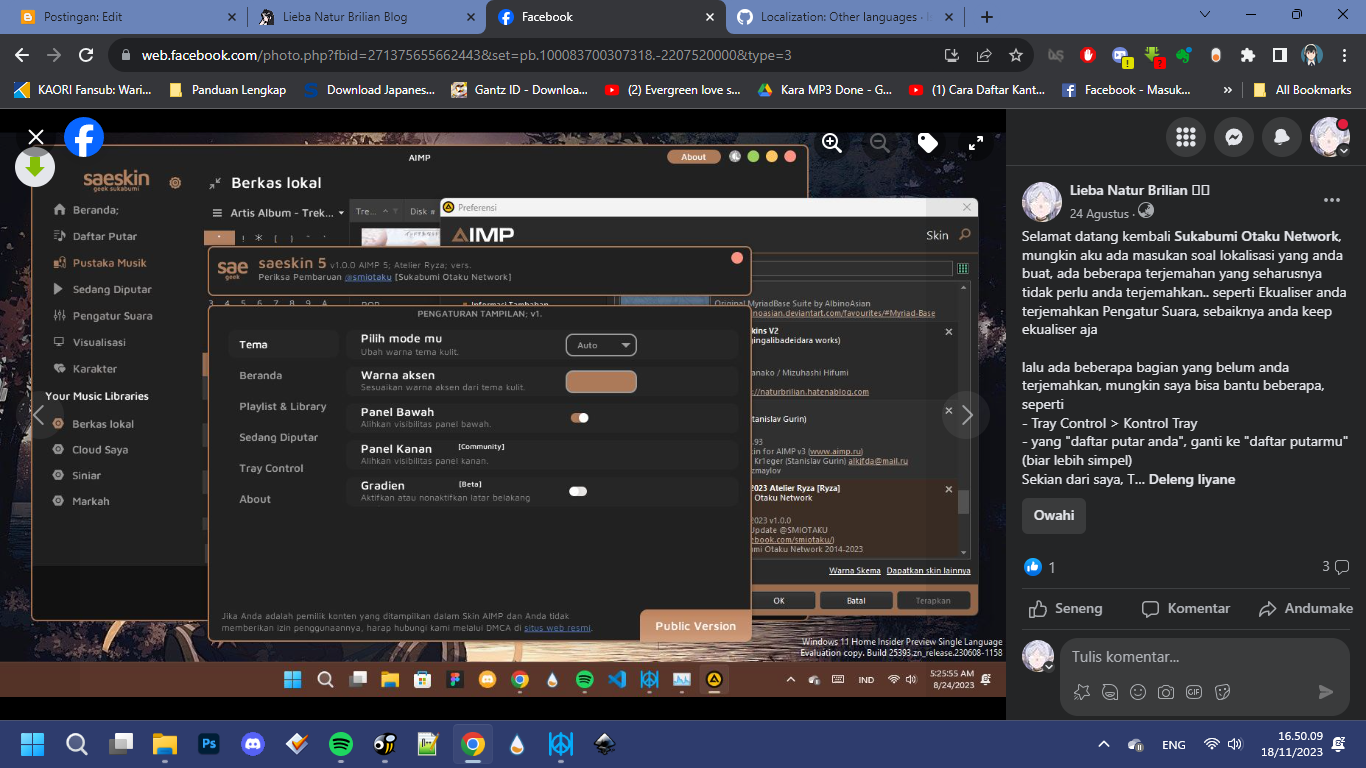Insert an emoji in the comment box
Screen dimensions: 1366x768
(x=1138, y=692)
